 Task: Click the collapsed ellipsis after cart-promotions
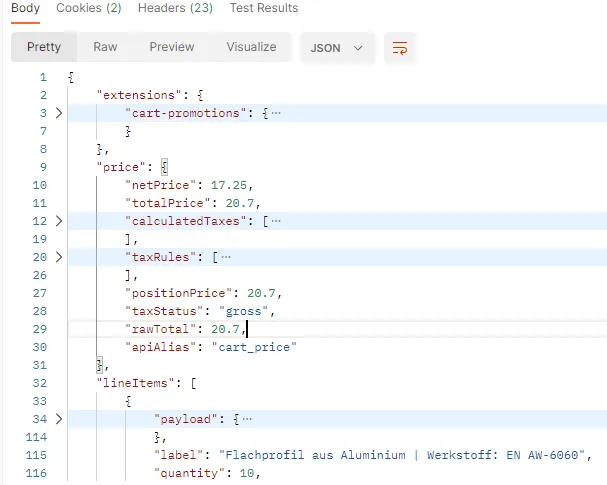pyautogui.click(x=276, y=113)
